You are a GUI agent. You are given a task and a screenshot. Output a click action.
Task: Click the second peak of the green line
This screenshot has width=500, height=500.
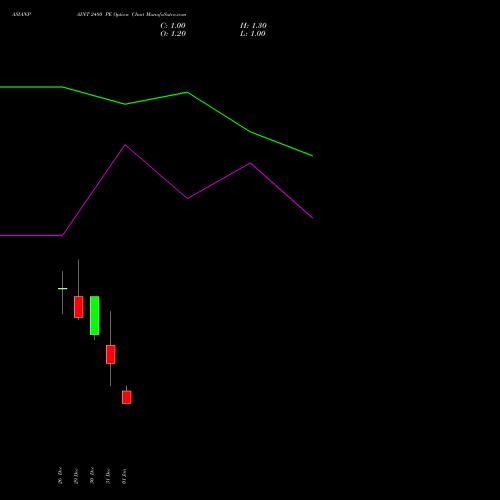point(187,92)
